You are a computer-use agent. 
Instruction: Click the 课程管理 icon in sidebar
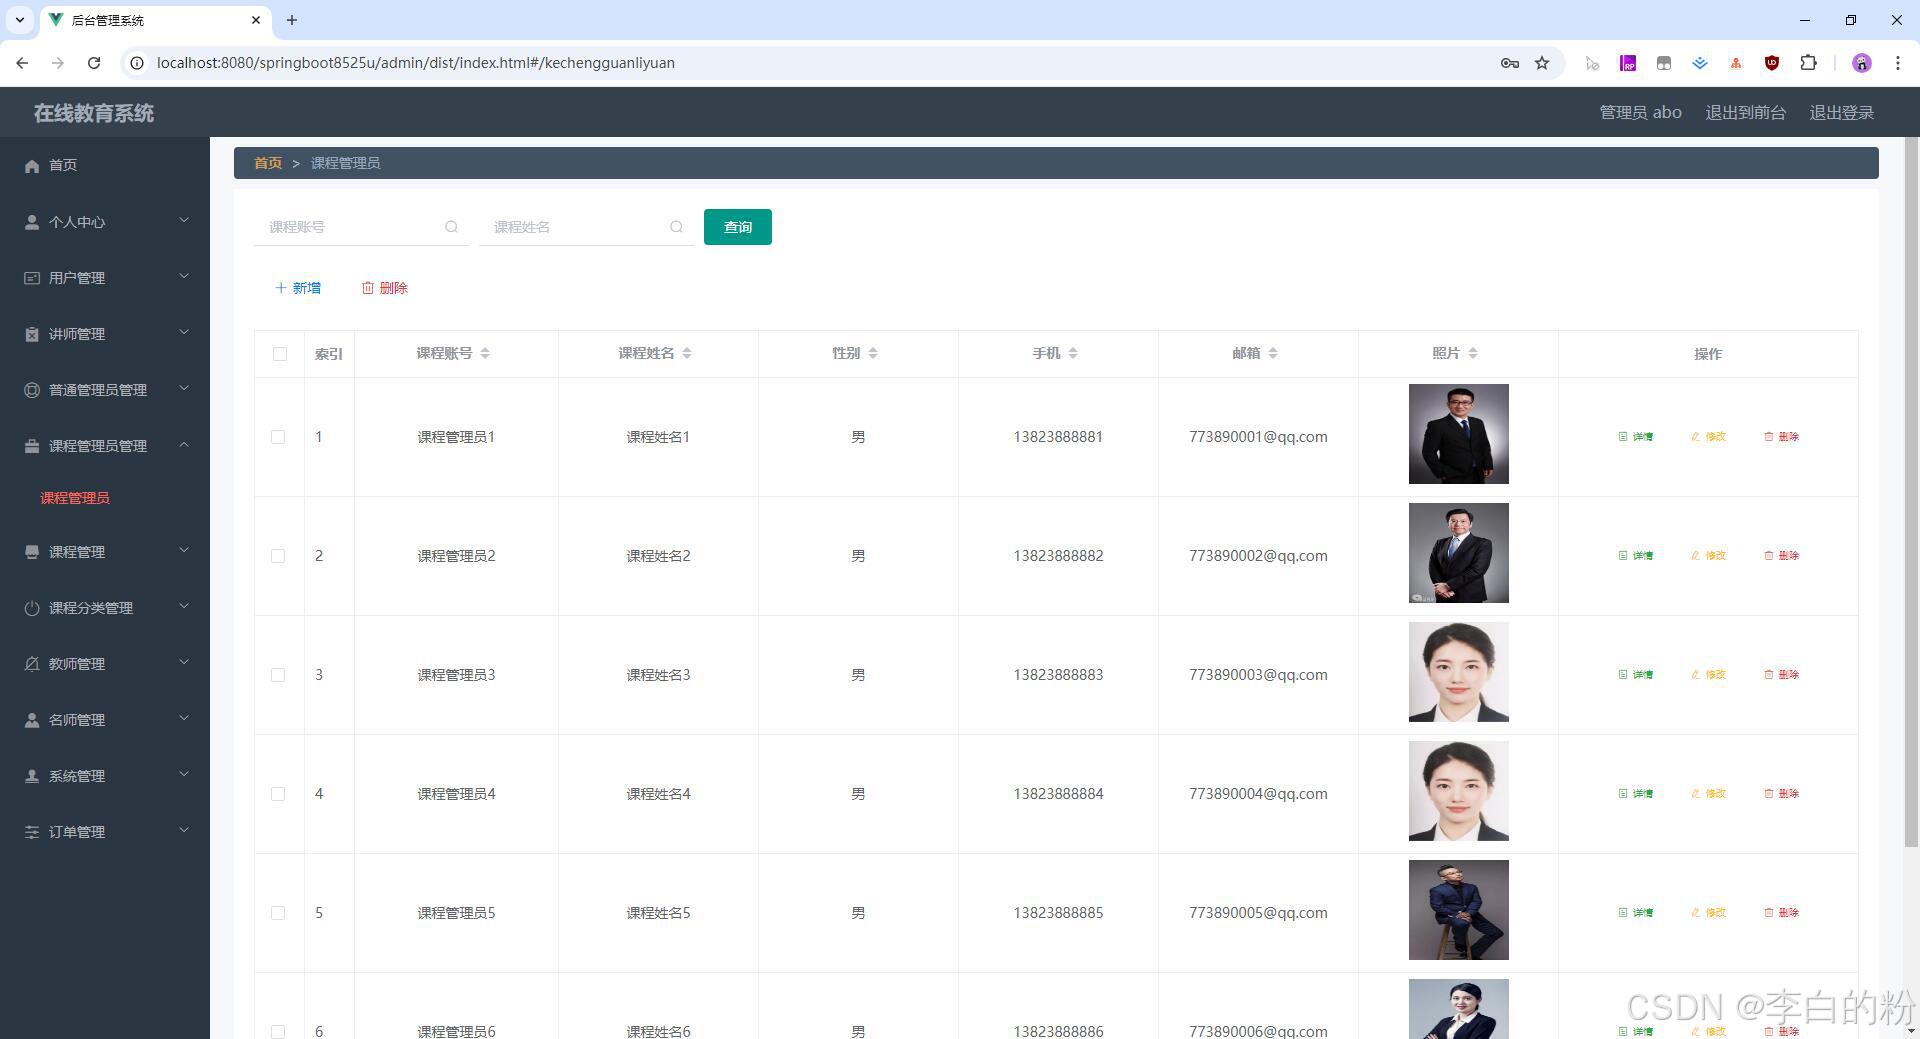[x=32, y=552]
